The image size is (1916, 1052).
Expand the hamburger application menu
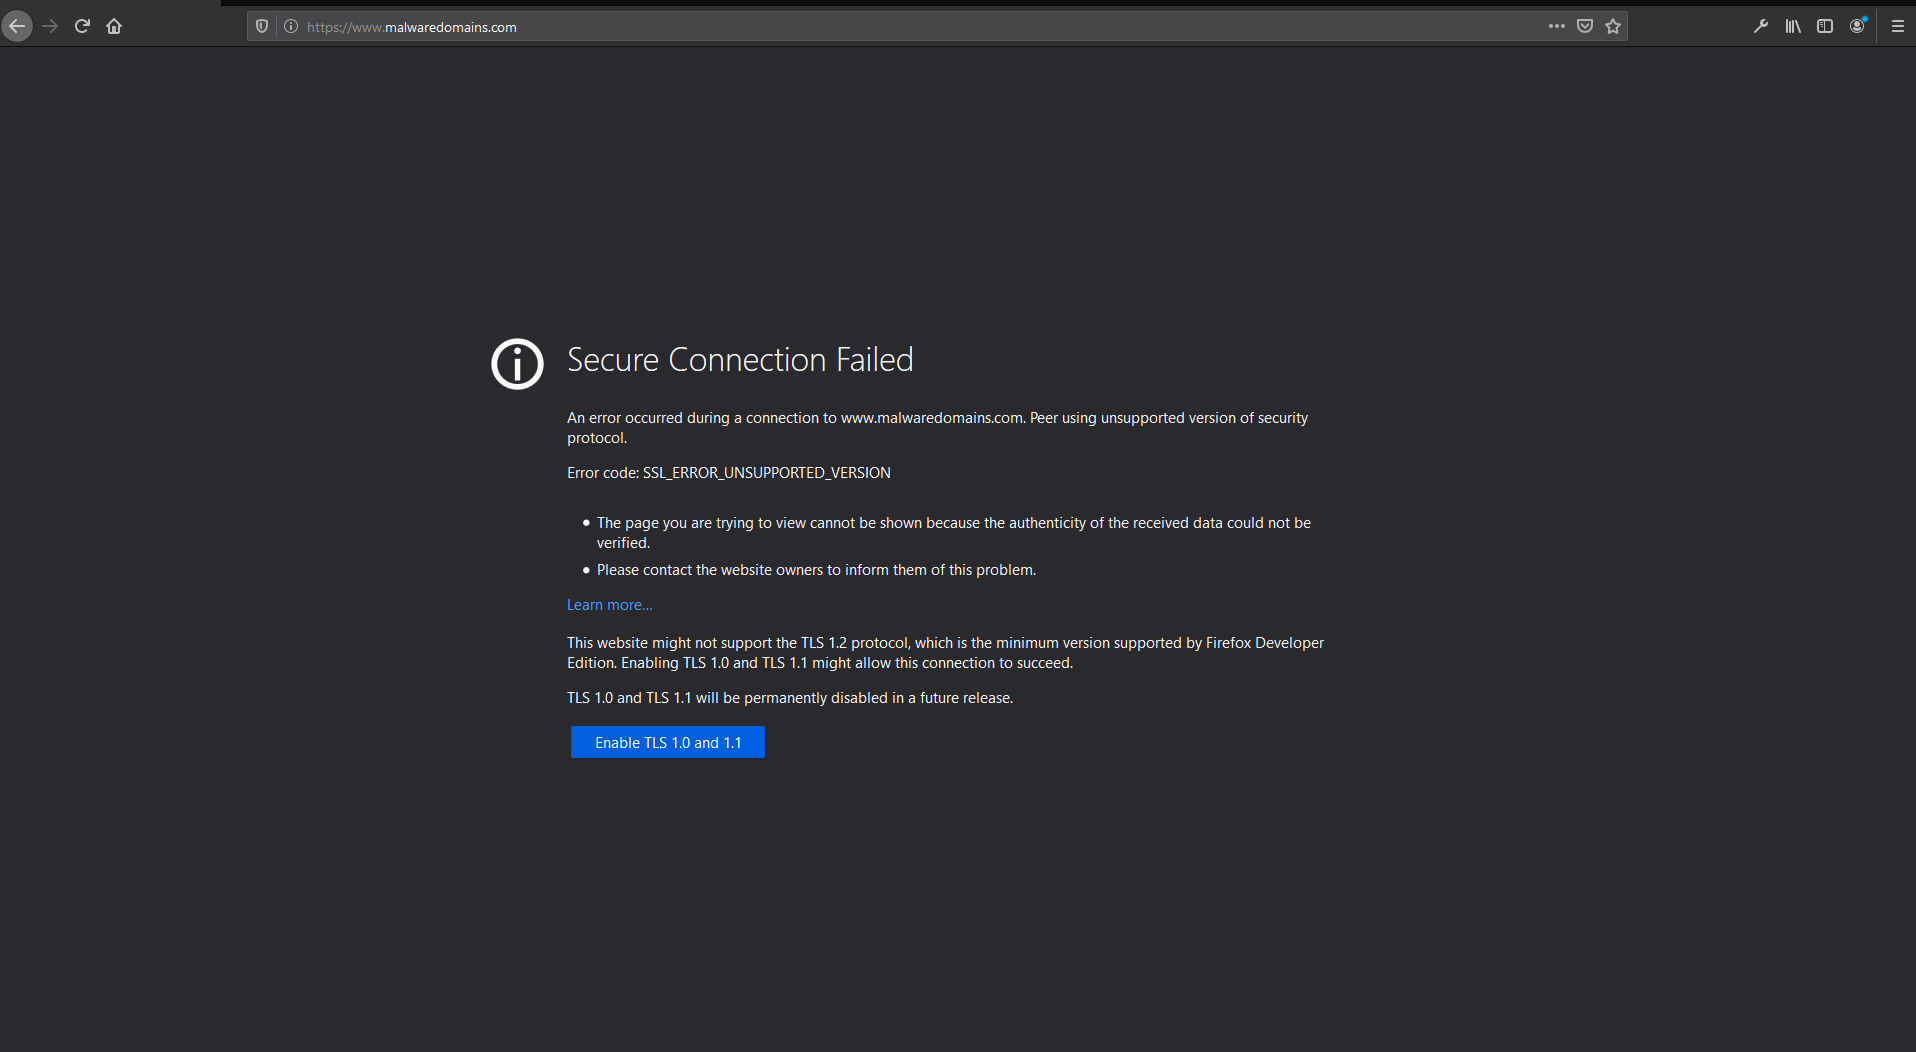click(x=1897, y=26)
